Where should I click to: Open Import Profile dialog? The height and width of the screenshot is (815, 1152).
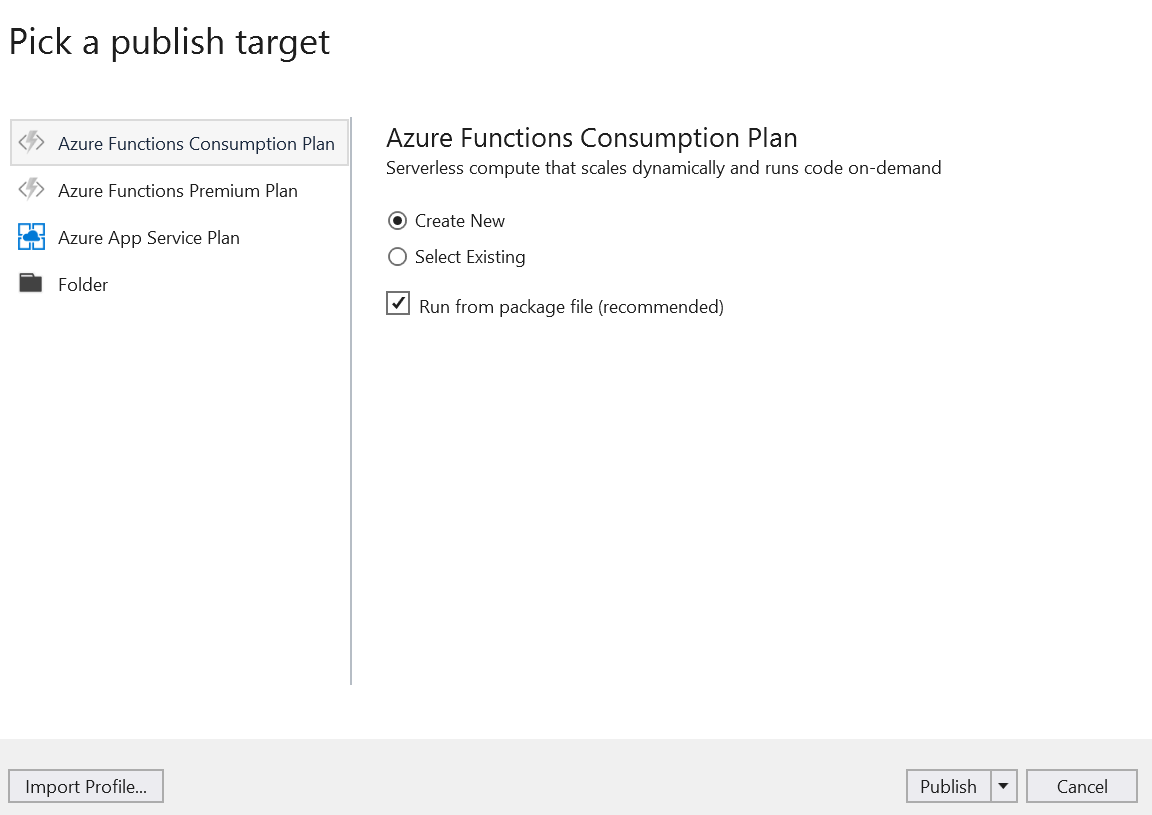pyautogui.click(x=86, y=786)
